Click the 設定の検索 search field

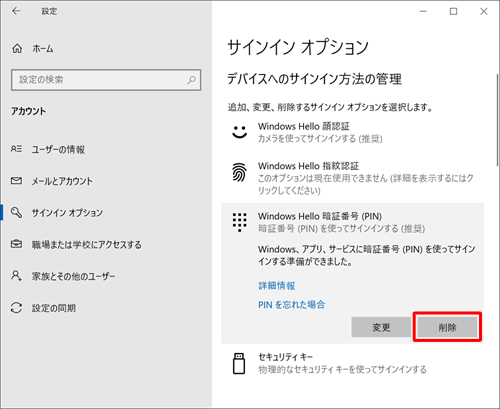[x=106, y=80]
